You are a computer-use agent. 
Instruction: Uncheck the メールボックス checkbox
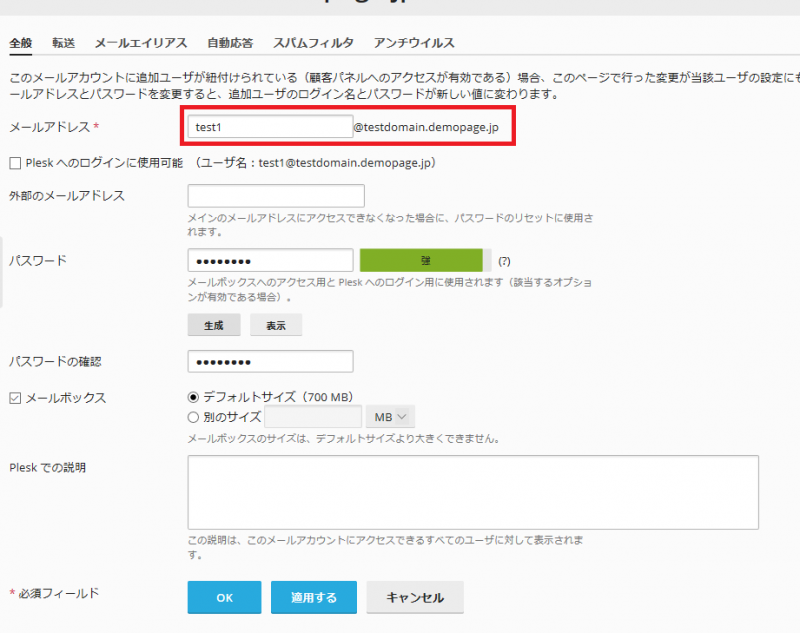point(15,398)
